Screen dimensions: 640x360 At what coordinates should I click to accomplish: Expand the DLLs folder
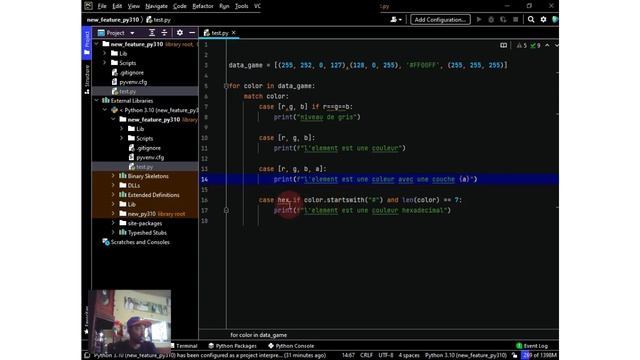(x=113, y=185)
